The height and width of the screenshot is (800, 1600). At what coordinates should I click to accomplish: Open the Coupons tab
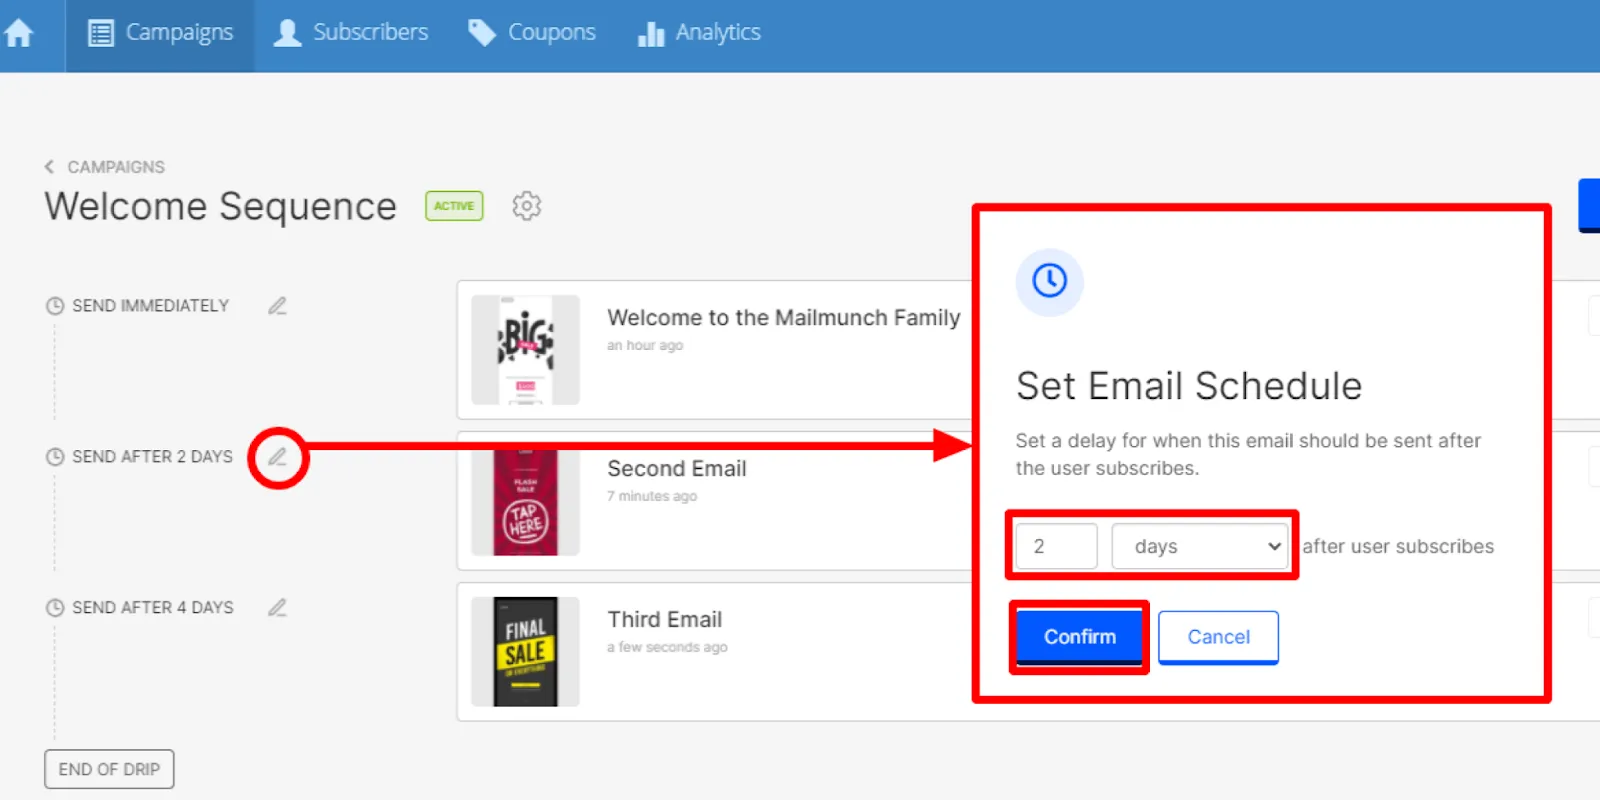coord(532,33)
